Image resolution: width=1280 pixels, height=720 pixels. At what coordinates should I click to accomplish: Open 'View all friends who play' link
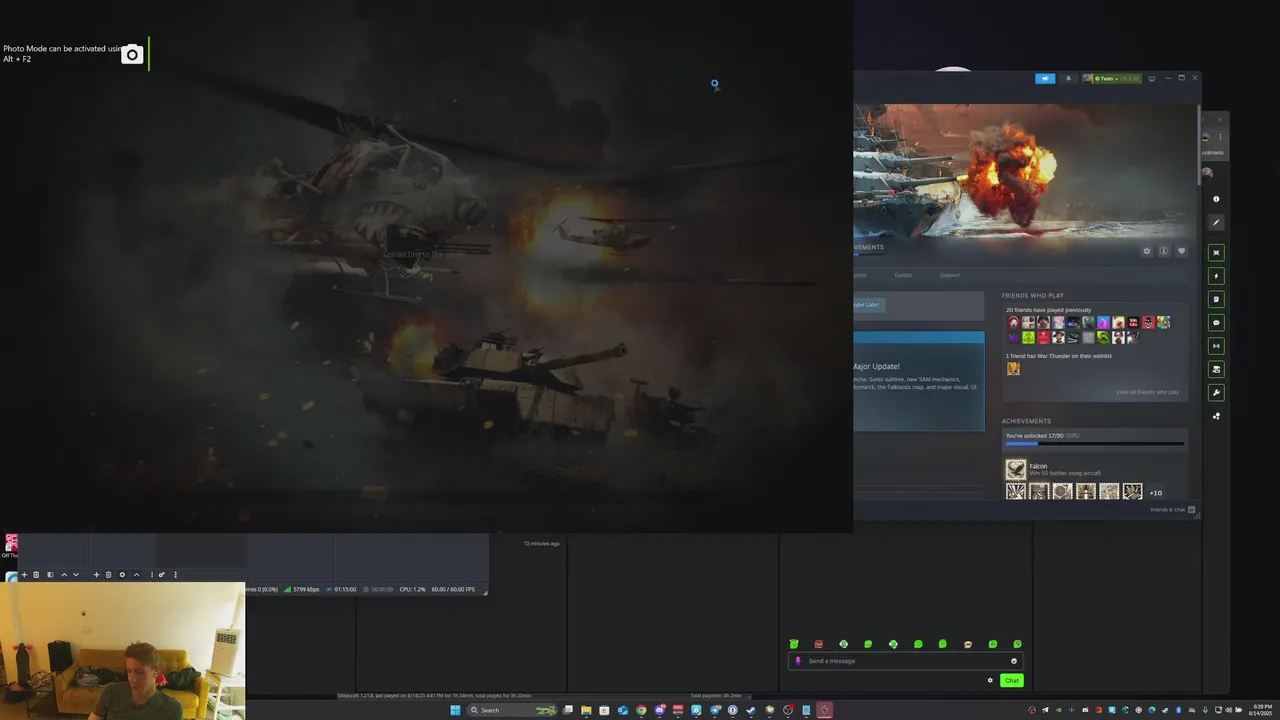[x=1147, y=392]
